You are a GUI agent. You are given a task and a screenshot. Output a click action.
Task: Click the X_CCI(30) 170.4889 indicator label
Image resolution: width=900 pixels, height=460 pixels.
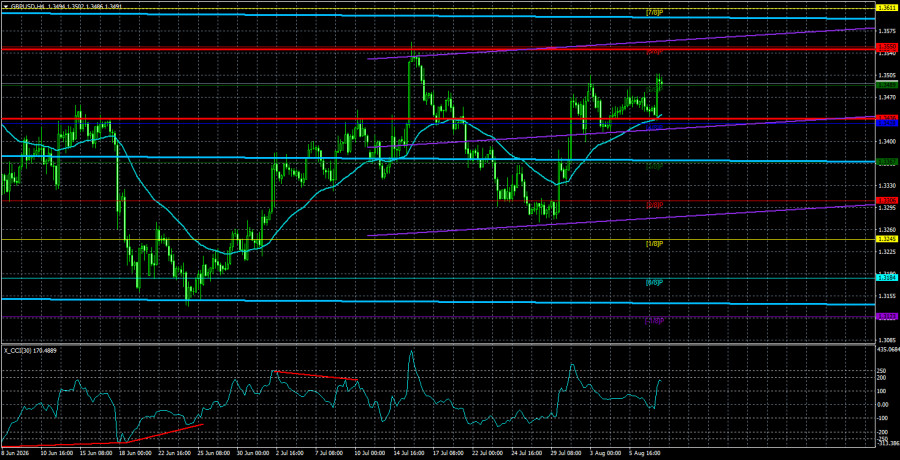(x=30, y=350)
